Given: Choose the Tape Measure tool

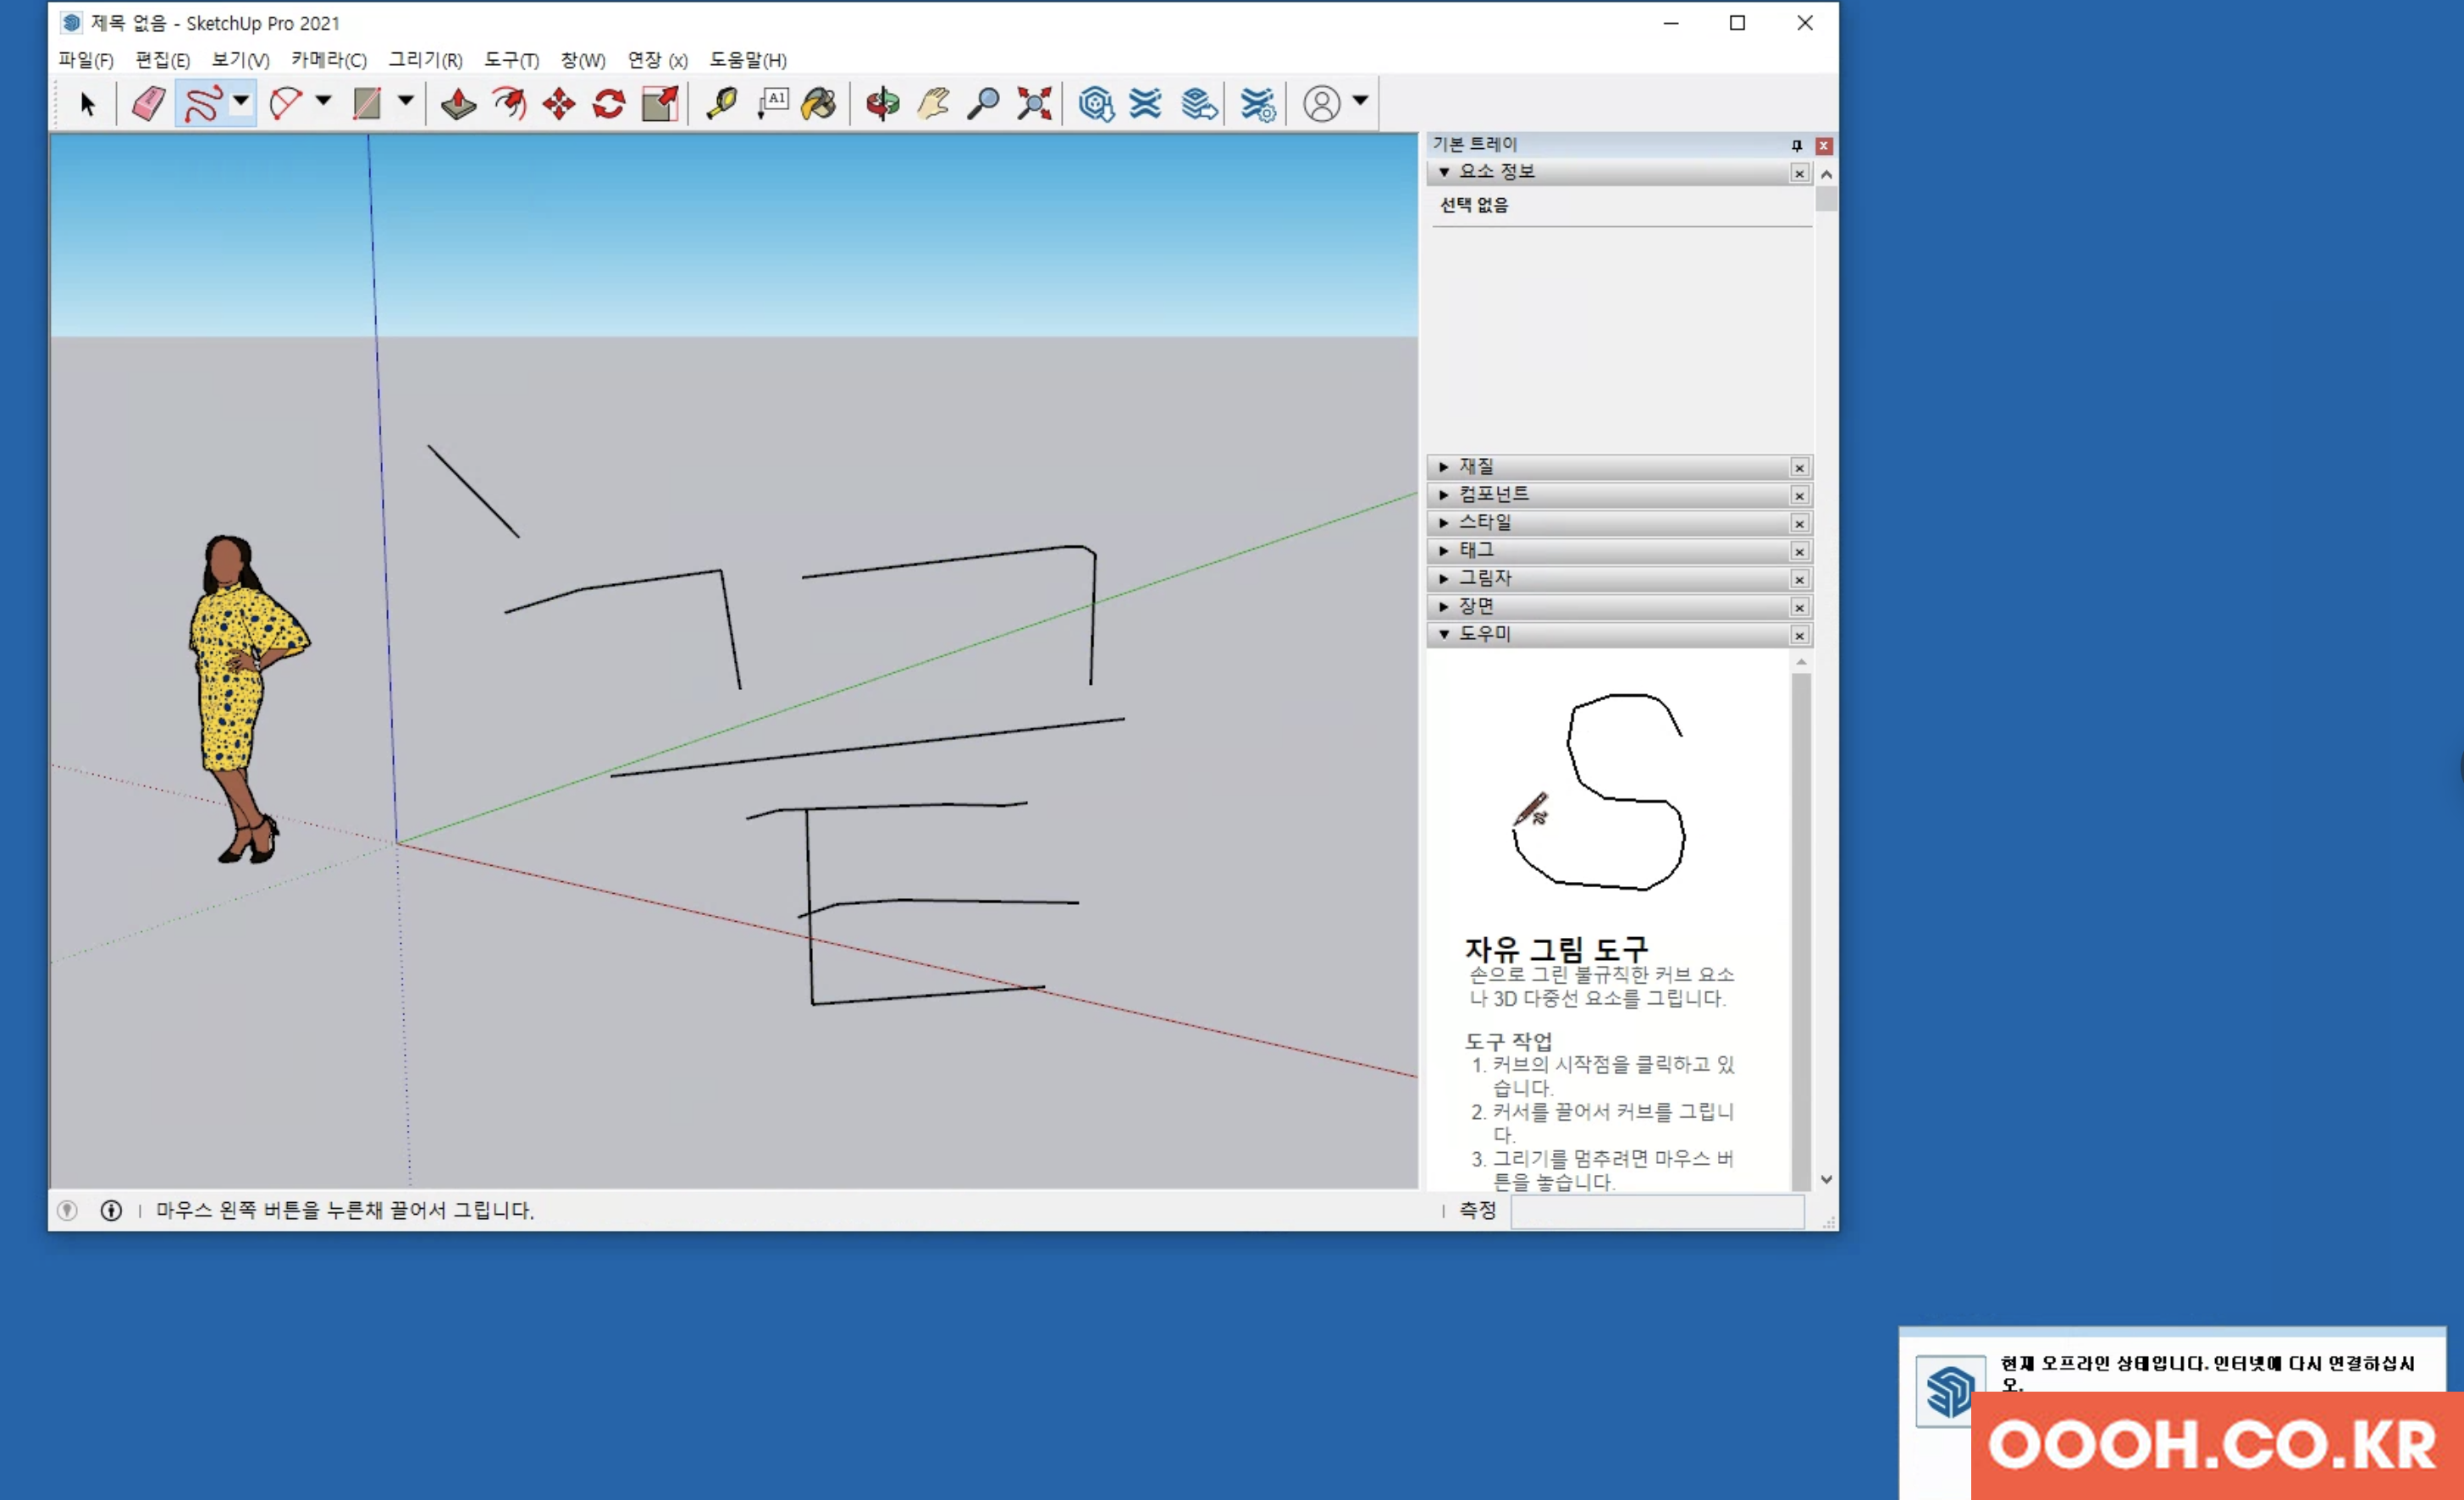Looking at the screenshot, I should (721, 104).
